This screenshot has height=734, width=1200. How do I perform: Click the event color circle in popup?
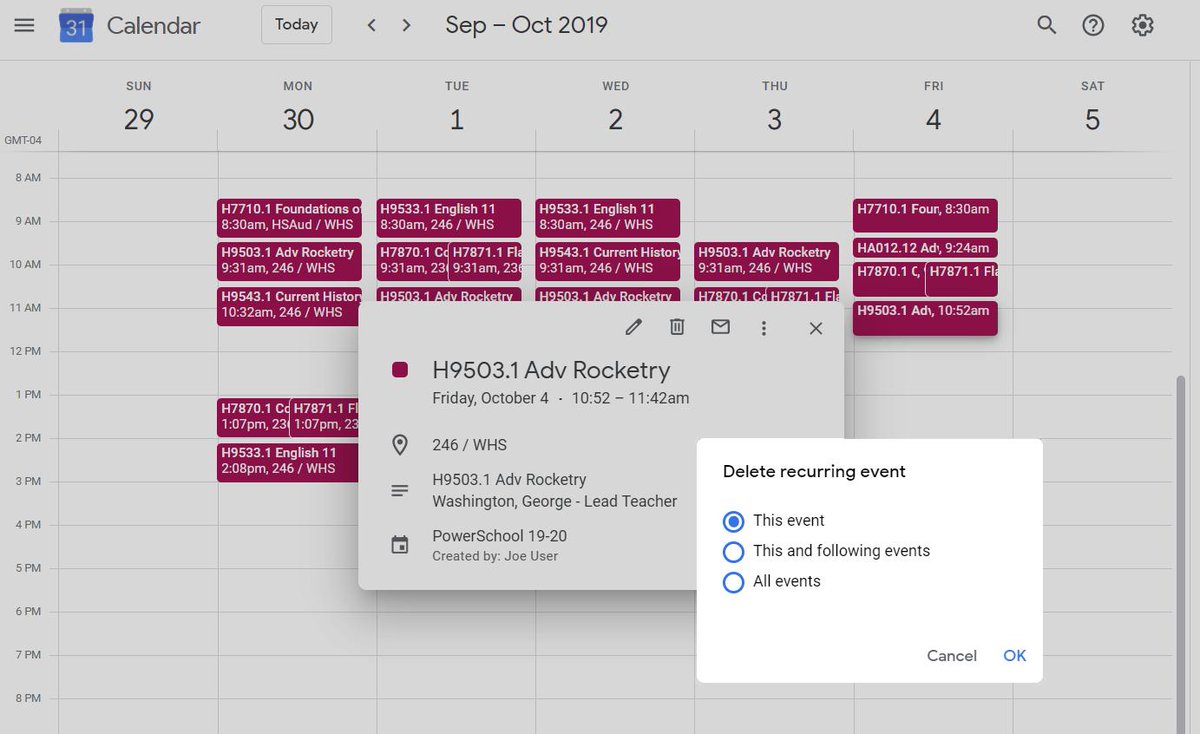click(399, 369)
